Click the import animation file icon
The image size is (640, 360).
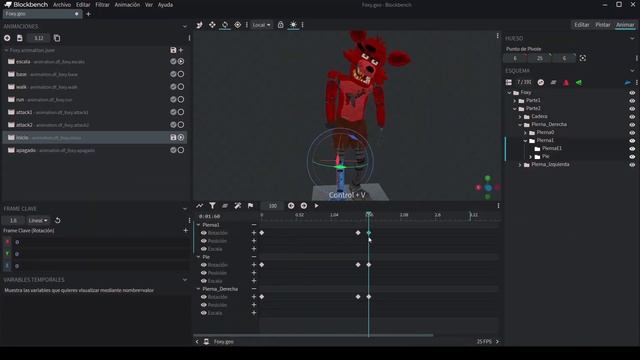click(x=20, y=38)
